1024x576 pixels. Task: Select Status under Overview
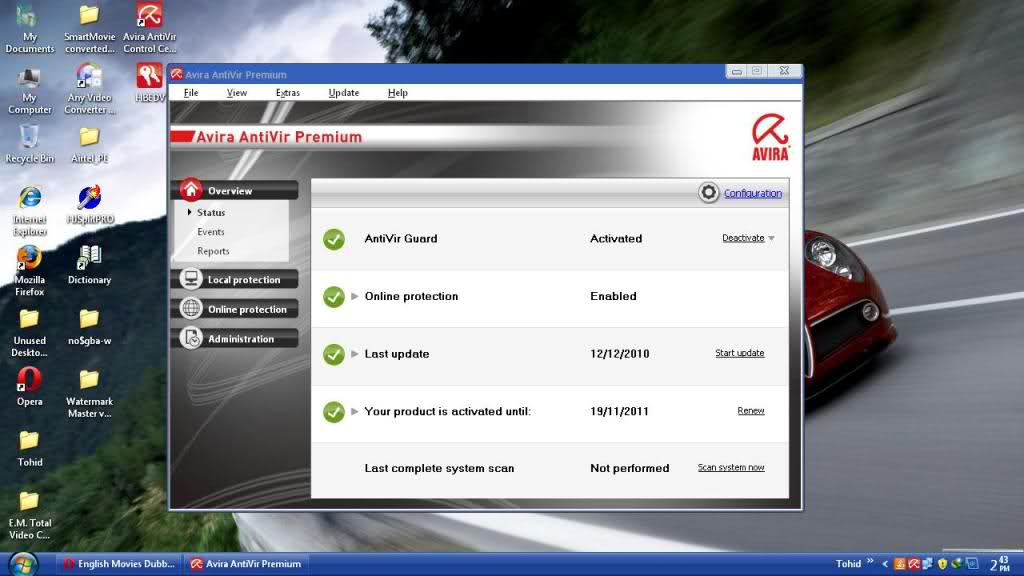[210, 212]
